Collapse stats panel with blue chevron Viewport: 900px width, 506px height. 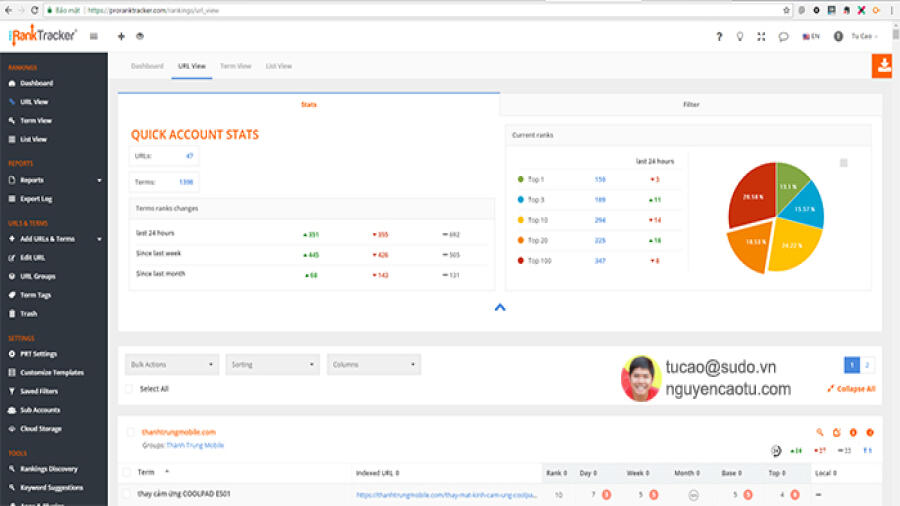tap(500, 308)
